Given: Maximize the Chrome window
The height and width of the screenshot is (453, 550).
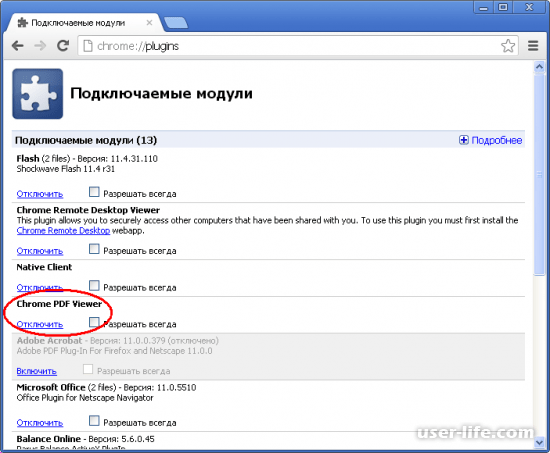Looking at the screenshot, I should 503,7.
